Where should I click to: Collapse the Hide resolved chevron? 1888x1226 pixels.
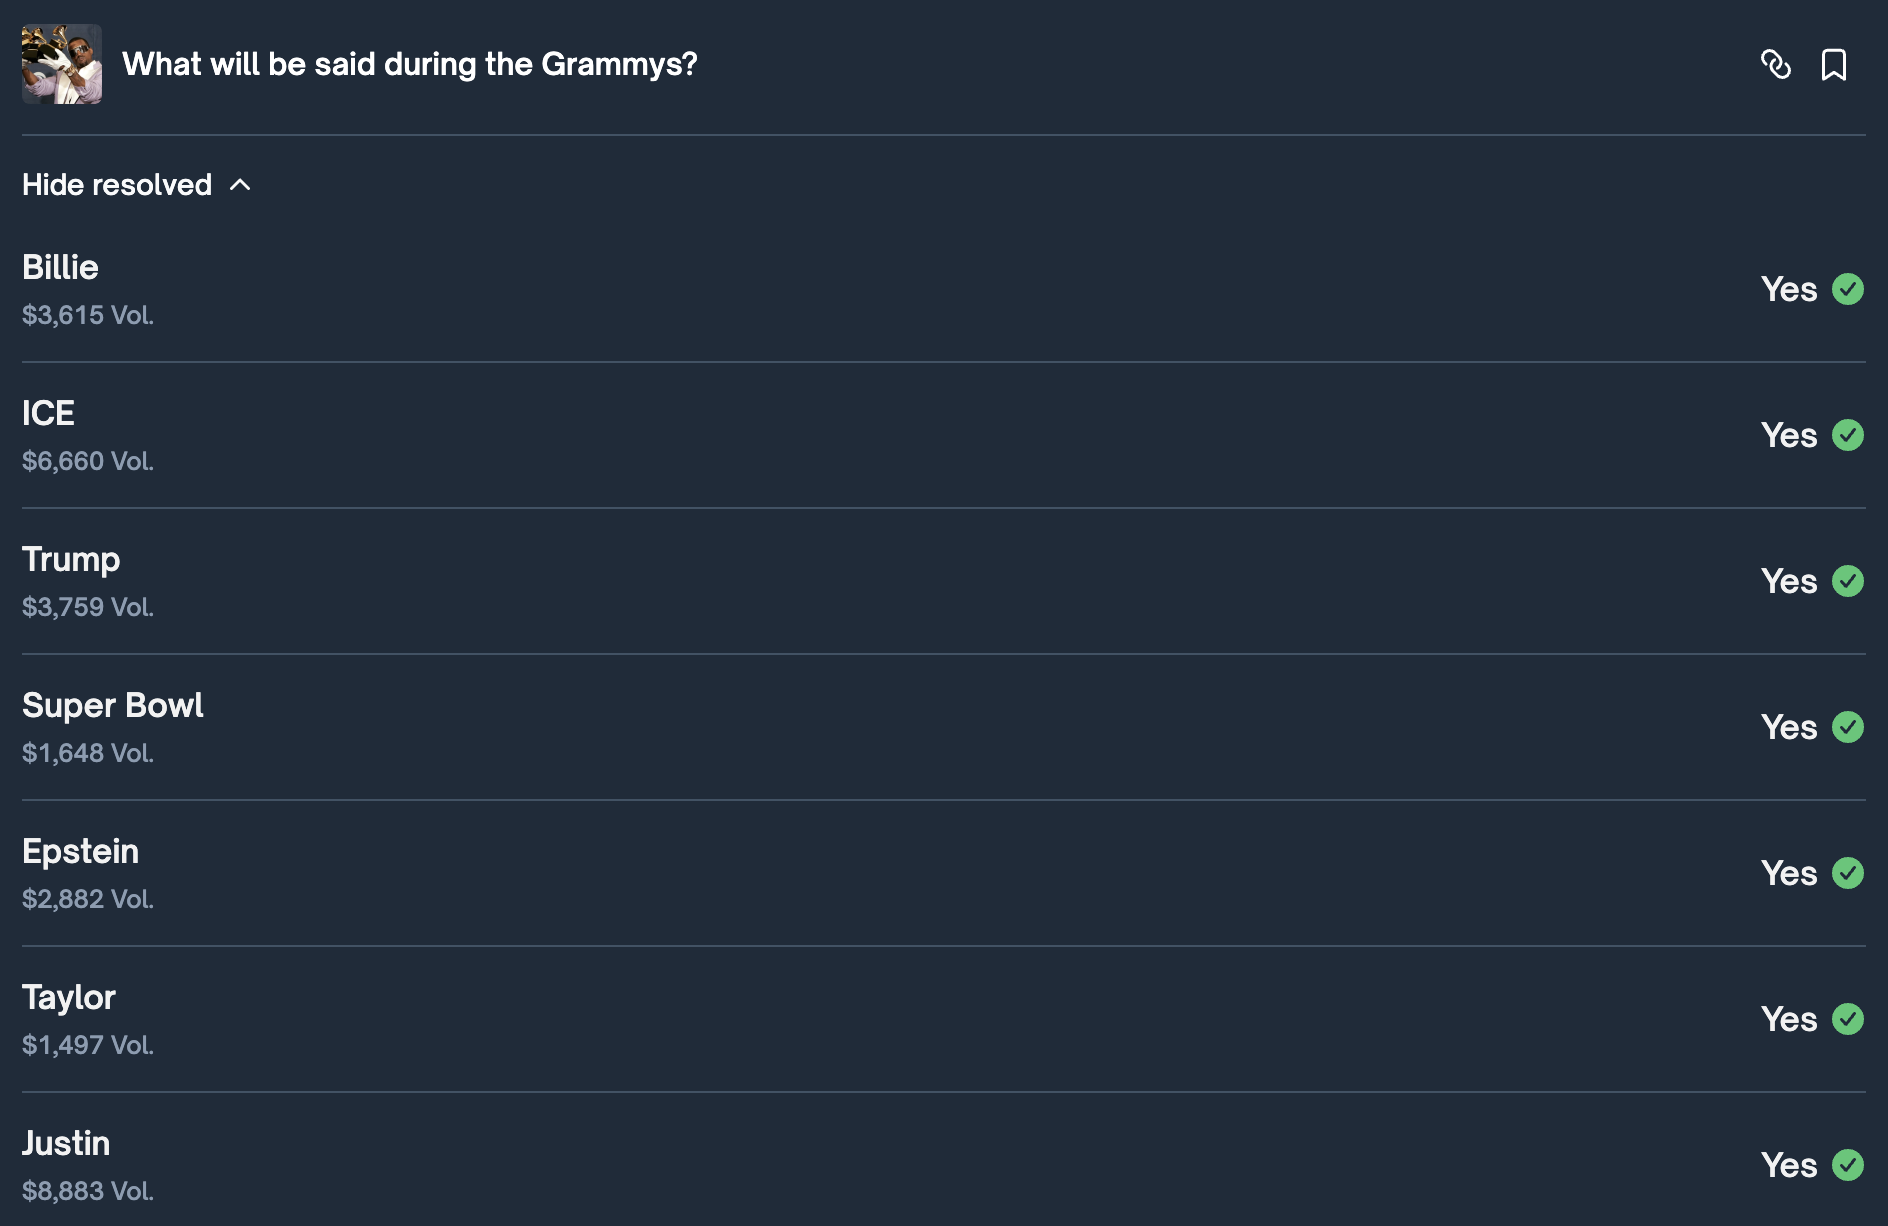pyautogui.click(x=240, y=185)
